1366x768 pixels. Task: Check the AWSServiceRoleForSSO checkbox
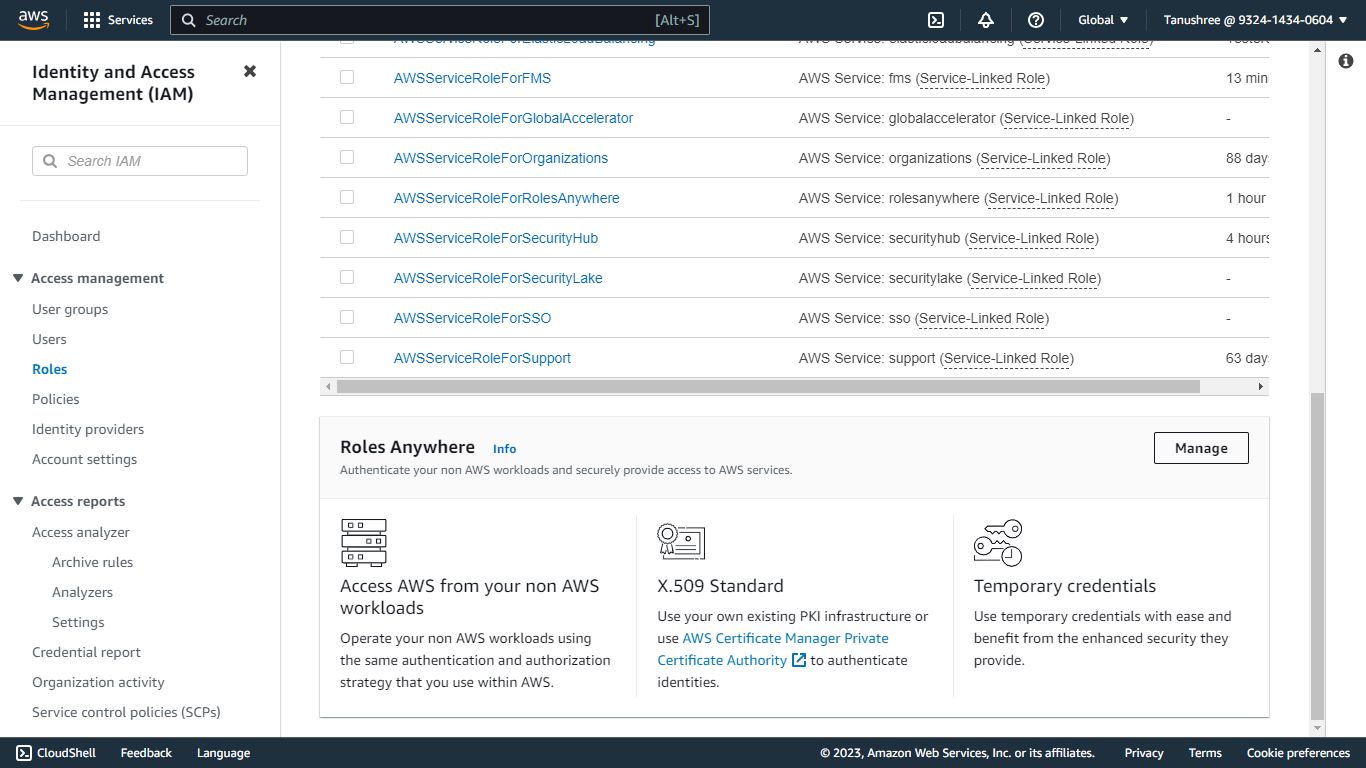click(347, 317)
